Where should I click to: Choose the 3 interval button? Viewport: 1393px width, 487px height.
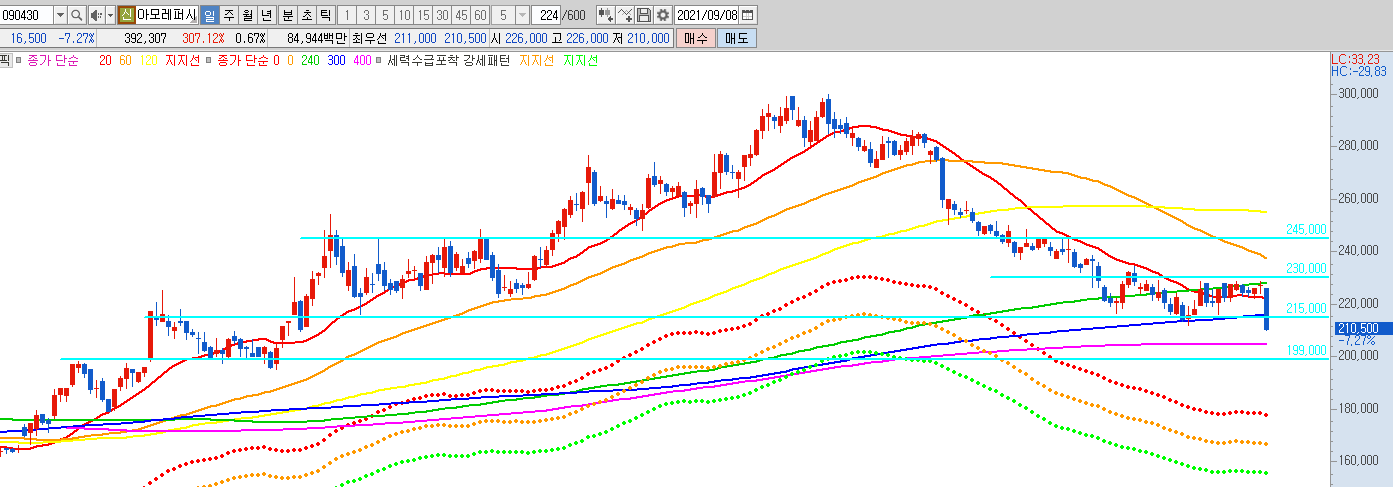coord(366,15)
